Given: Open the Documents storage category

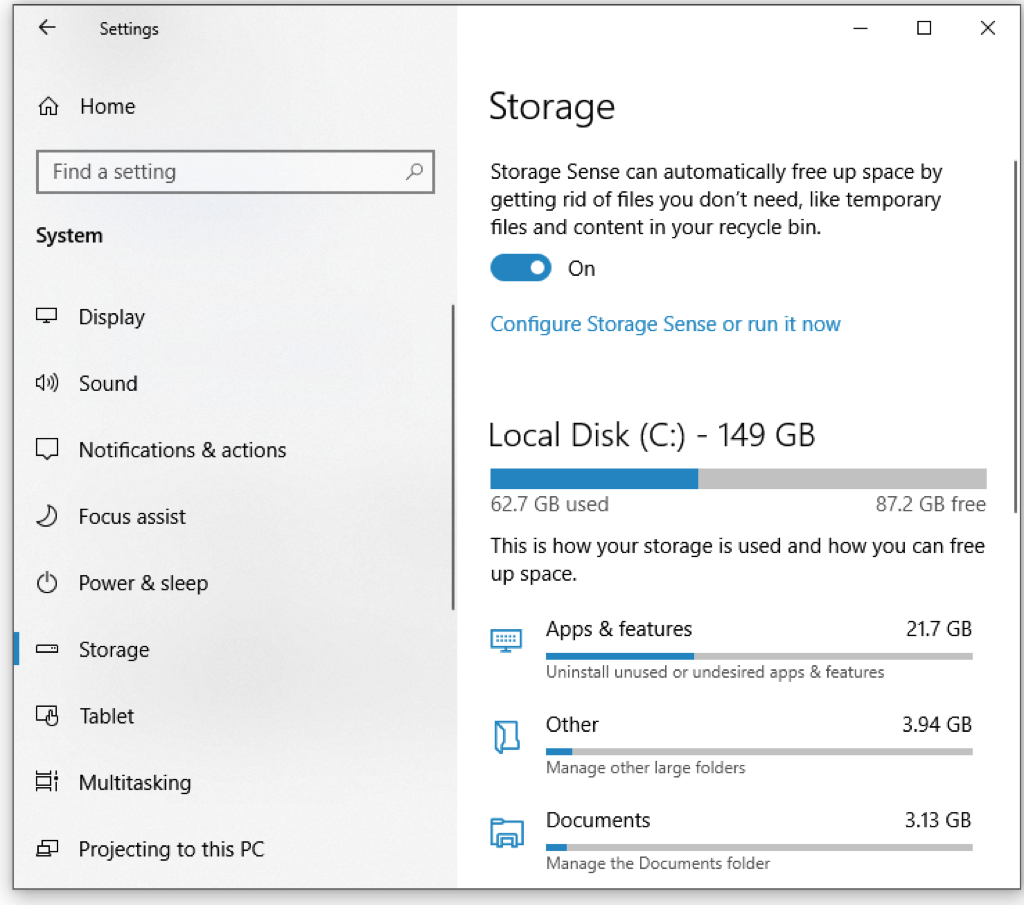Looking at the screenshot, I should coord(731,840).
